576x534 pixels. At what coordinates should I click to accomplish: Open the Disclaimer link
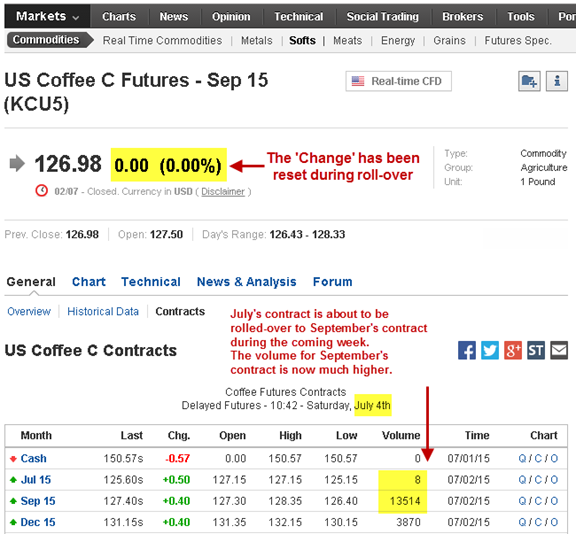(x=223, y=192)
